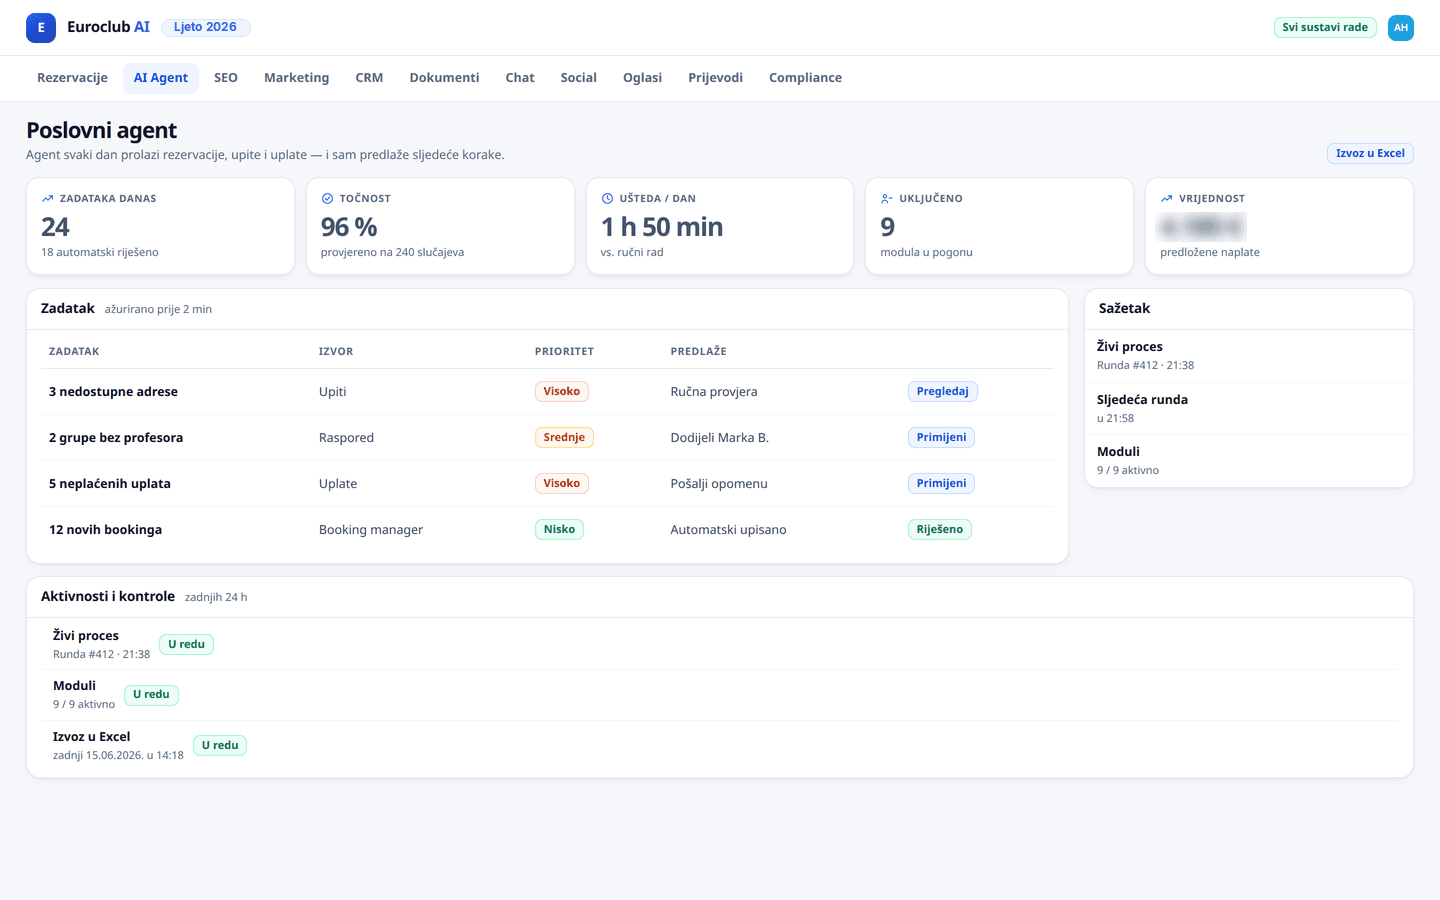This screenshot has width=1440, height=900.
Task: Click the user icon next to Uključeno
Action: [887, 199]
